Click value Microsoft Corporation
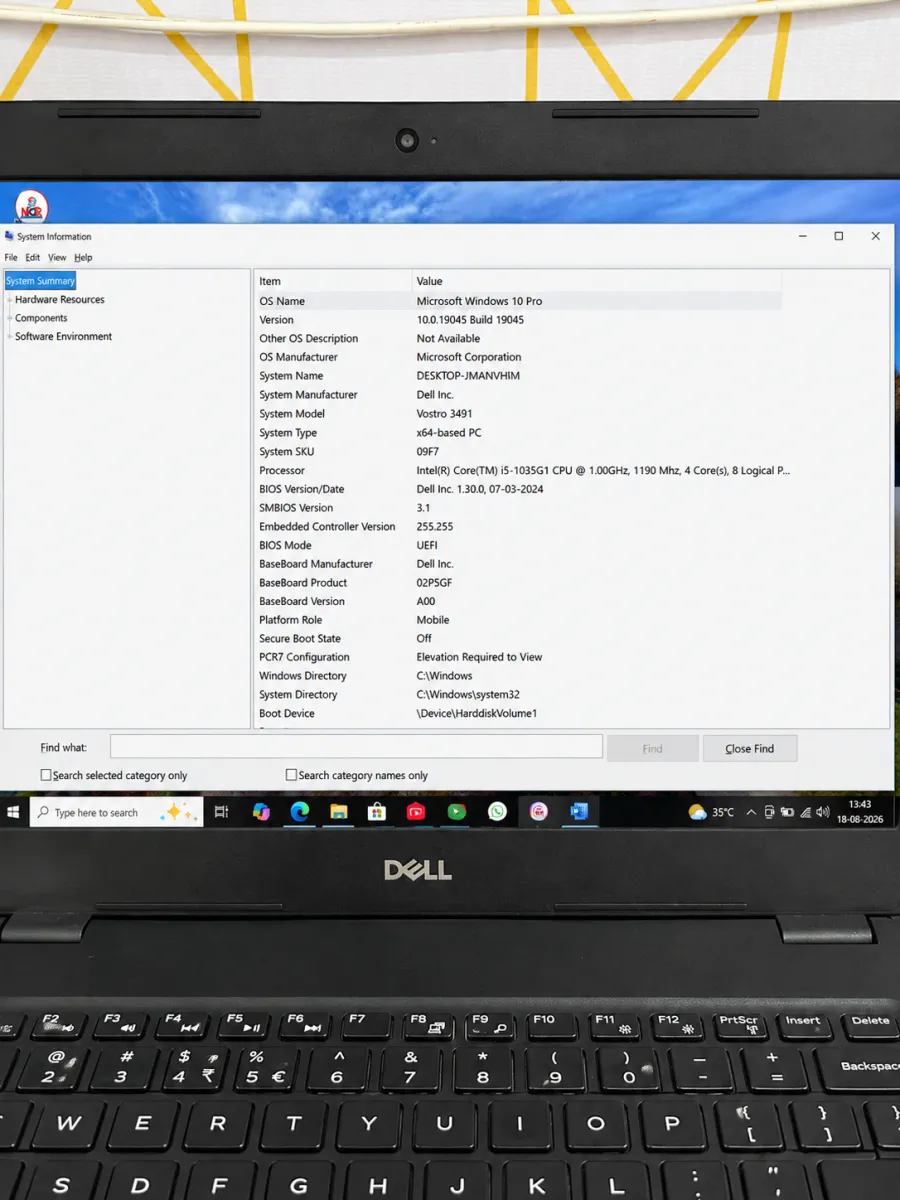 click(x=469, y=357)
